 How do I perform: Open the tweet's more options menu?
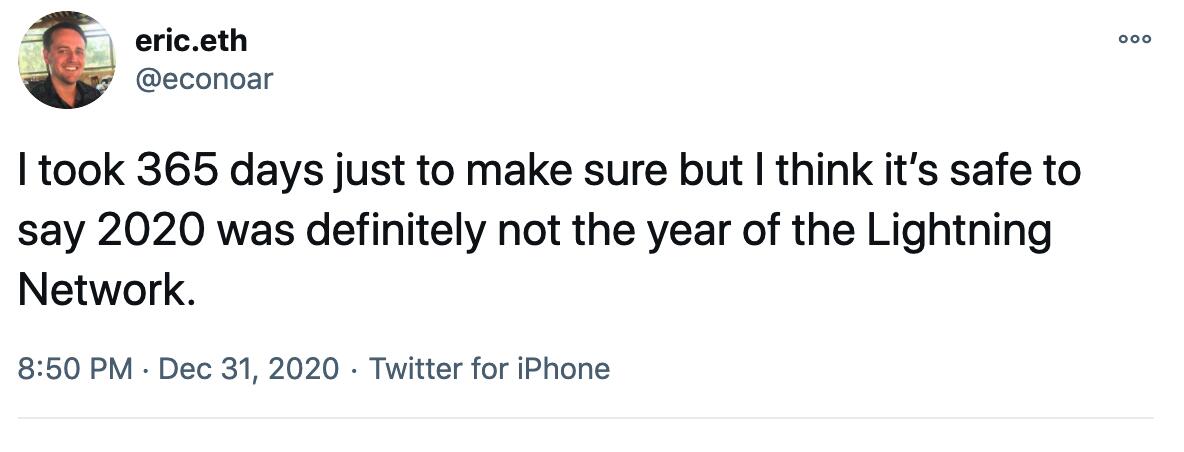[x=1136, y=40]
